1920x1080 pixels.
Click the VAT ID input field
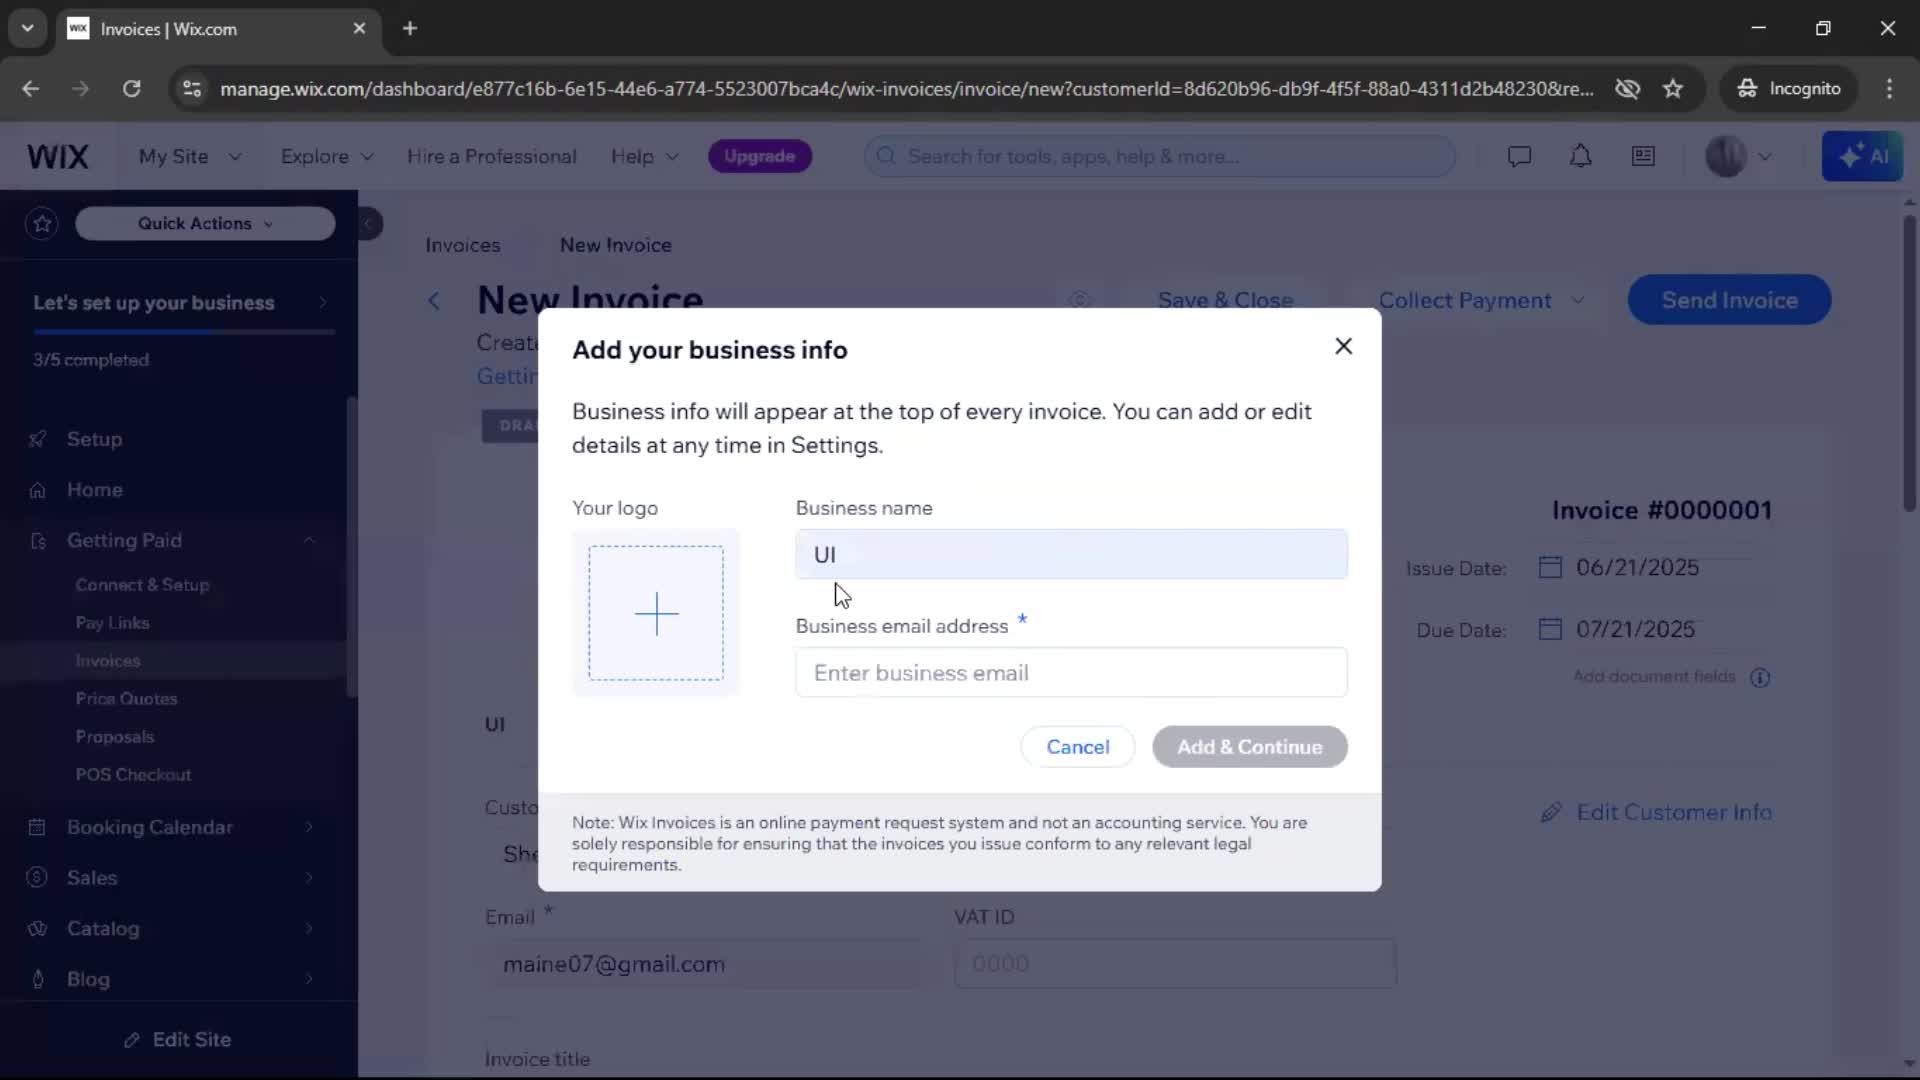point(1175,964)
